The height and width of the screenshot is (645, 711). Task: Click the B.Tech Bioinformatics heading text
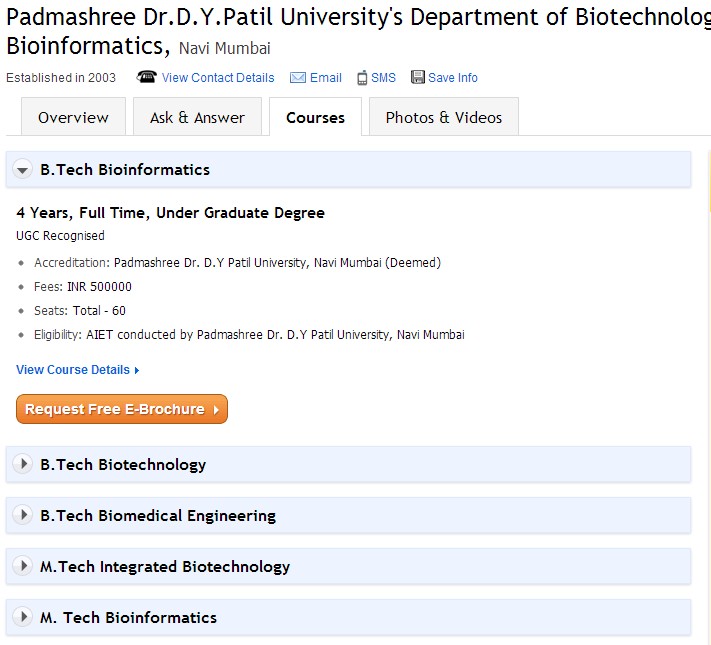click(125, 170)
